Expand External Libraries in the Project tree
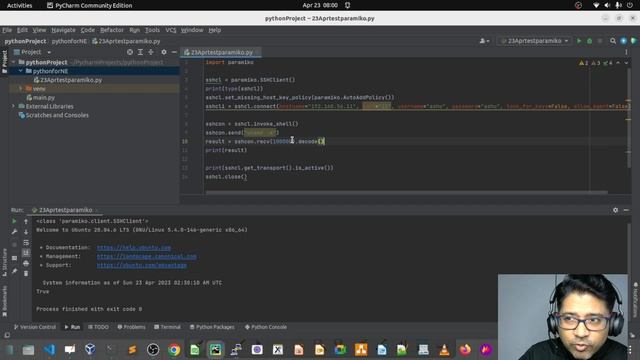Screen dimensions: 640x360 [13, 106]
